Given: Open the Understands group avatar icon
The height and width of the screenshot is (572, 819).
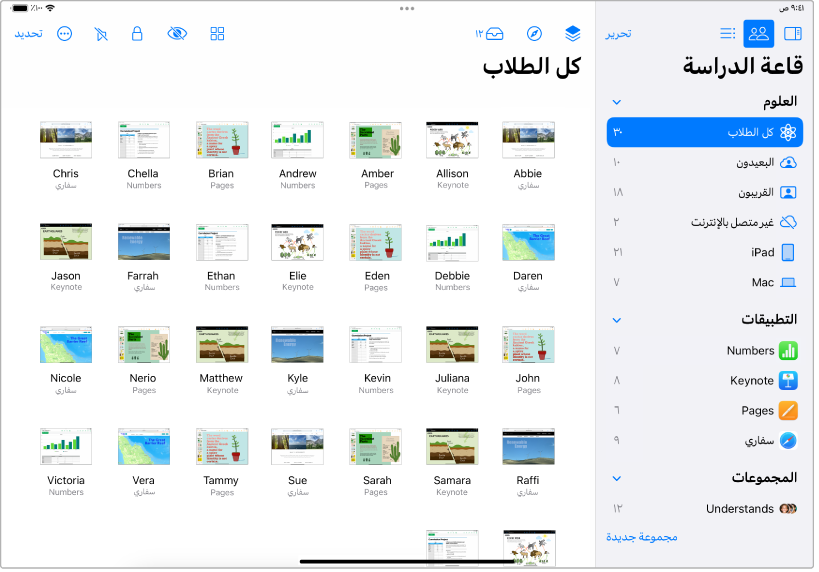Looking at the screenshot, I should tap(788, 508).
